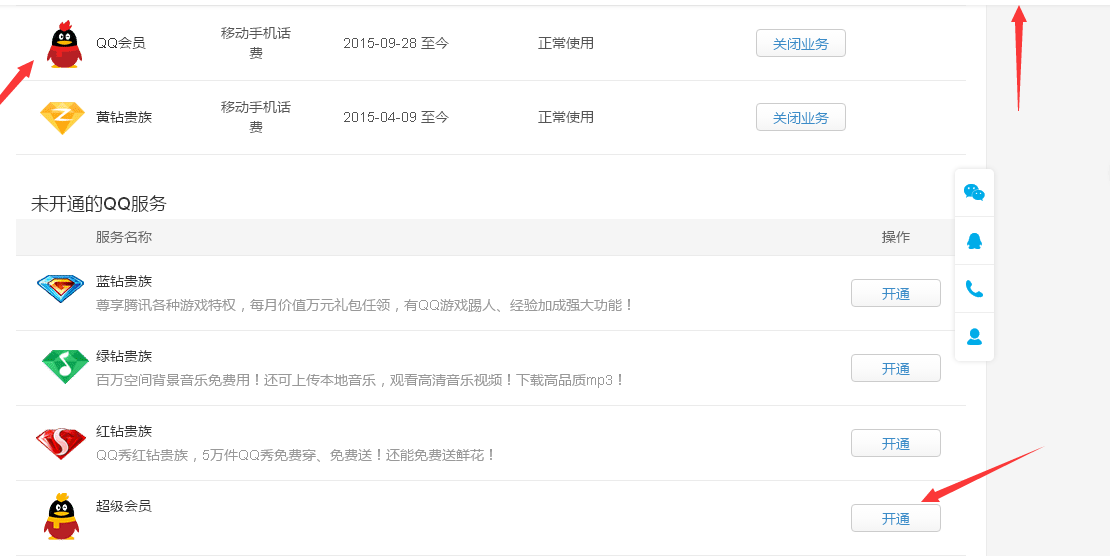Click the user profile icon in side panel
The width and height of the screenshot is (1110, 556).
974,336
